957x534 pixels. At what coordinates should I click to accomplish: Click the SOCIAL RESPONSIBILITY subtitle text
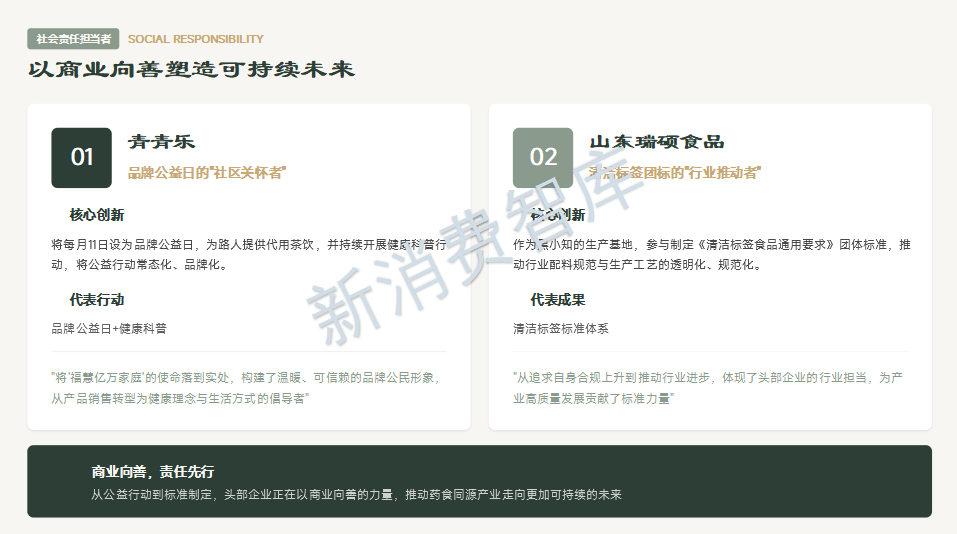tap(195, 39)
